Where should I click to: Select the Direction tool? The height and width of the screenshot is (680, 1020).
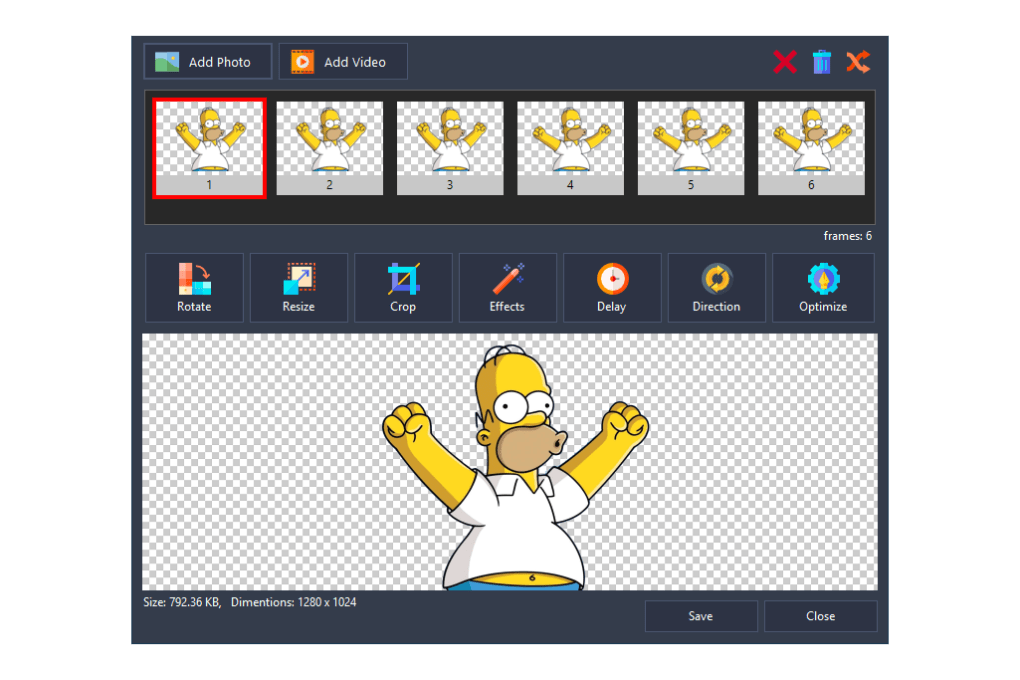[716, 288]
